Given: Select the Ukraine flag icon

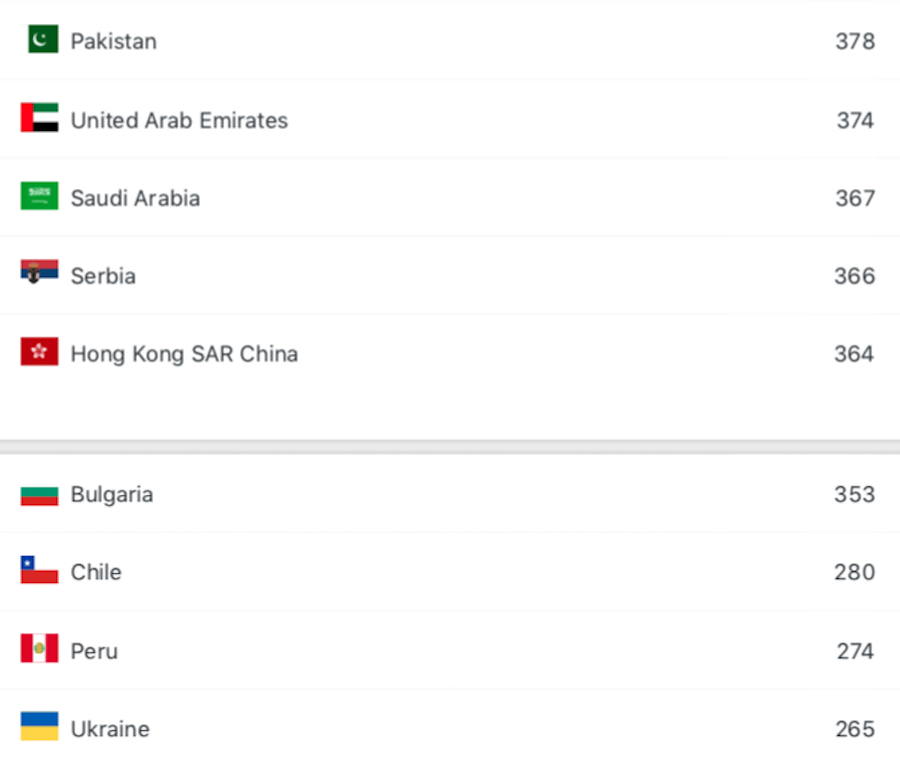Looking at the screenshot, I should click(x=38, y=727).
